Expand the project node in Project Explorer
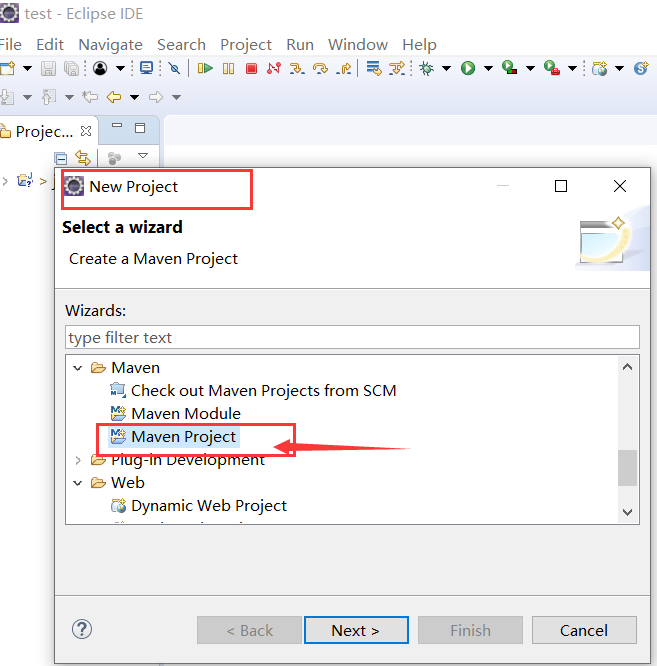 (5, 181)
